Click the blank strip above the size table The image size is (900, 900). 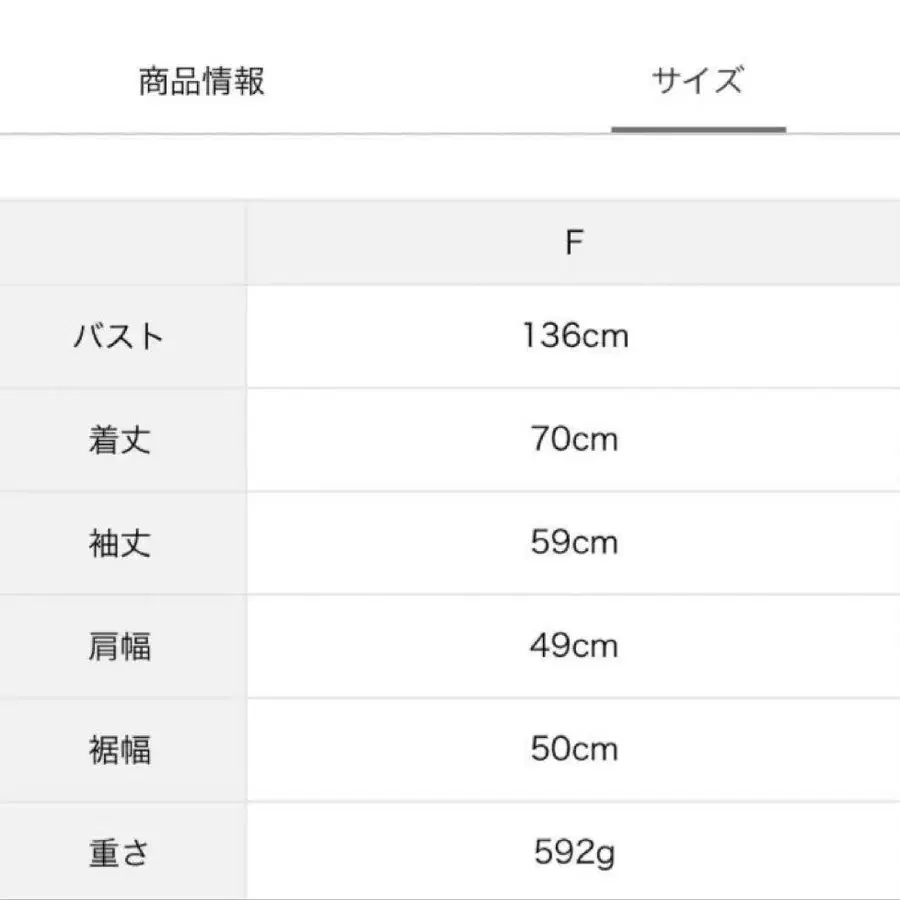pyautogui.click(x=450, y=166)
